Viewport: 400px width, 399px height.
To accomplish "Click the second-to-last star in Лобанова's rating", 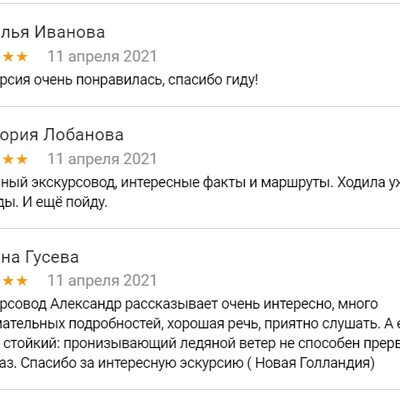I will (8, 159).
